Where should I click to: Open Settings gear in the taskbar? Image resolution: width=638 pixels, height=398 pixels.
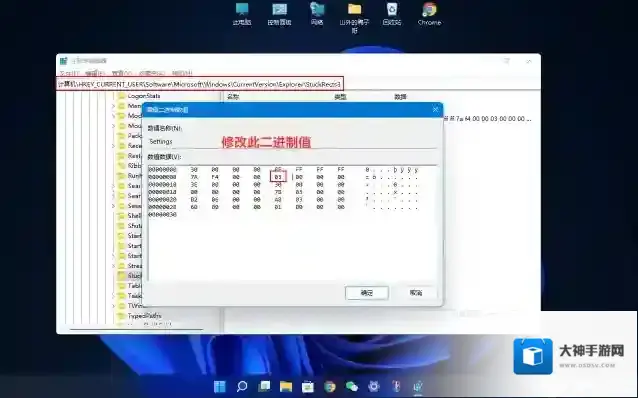[374, 386]
